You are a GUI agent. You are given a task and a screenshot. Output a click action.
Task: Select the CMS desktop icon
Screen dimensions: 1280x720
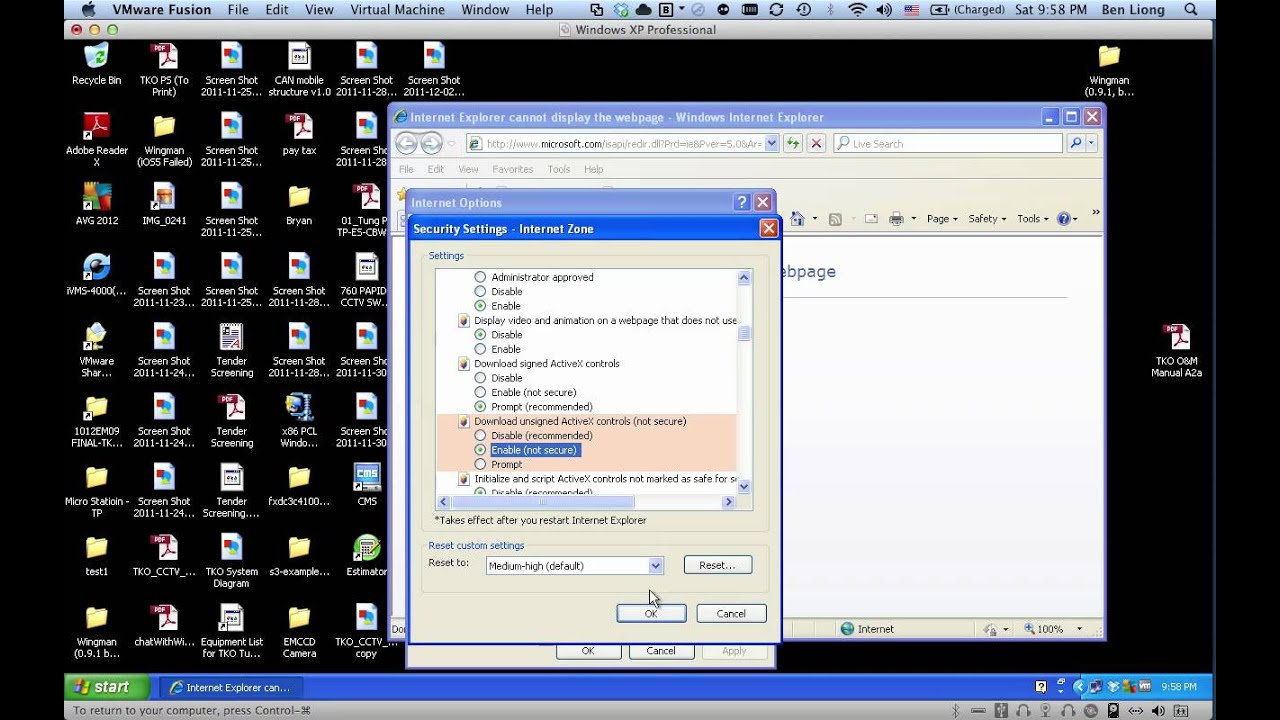[x=366, y=484]
